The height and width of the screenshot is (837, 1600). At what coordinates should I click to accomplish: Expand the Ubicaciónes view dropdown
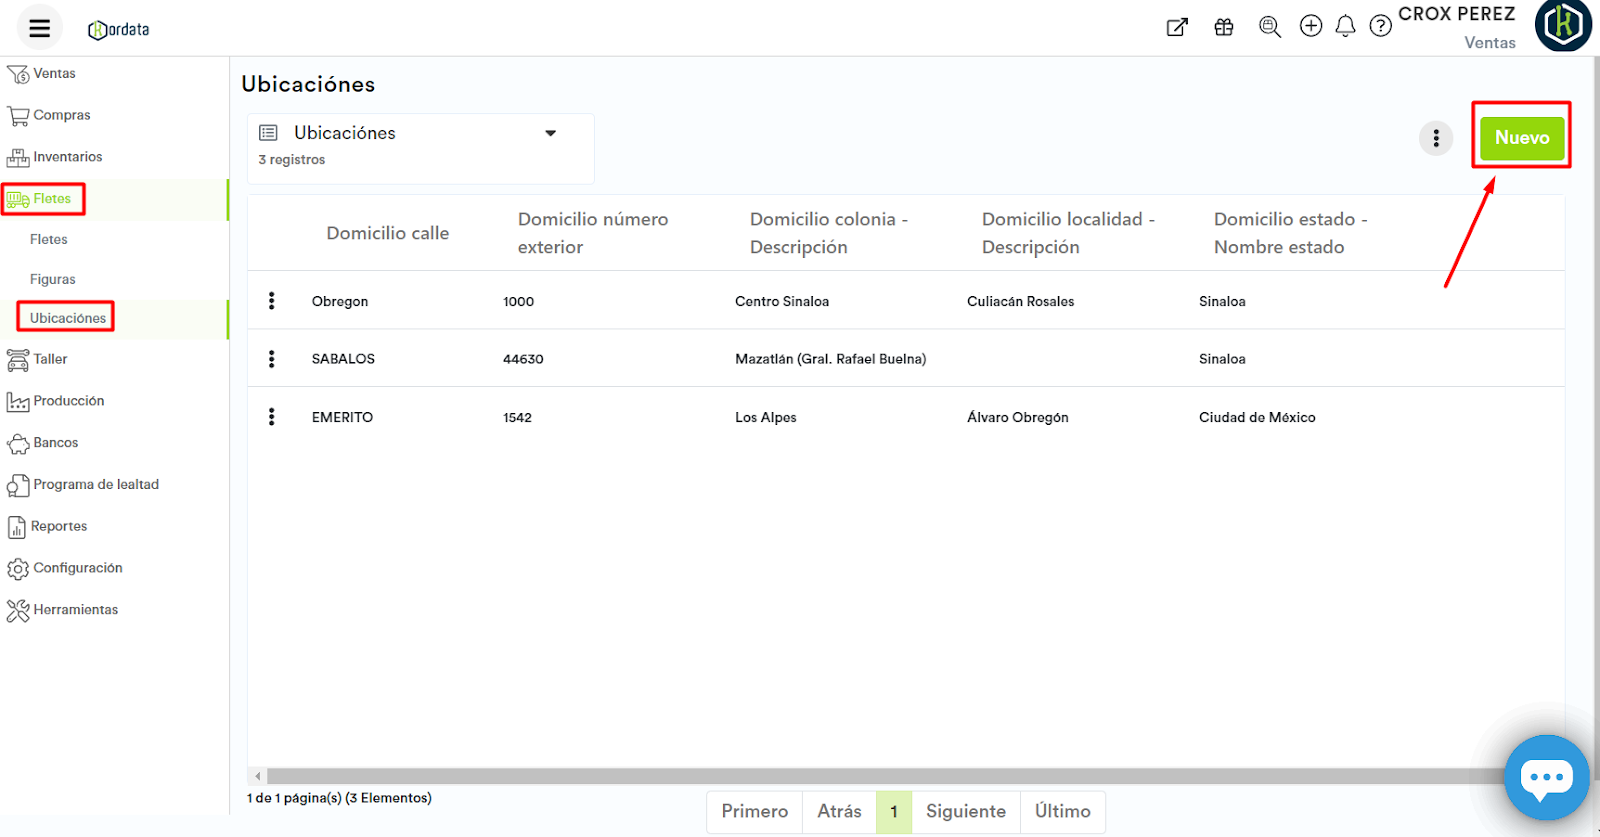[x=550, y=133]
